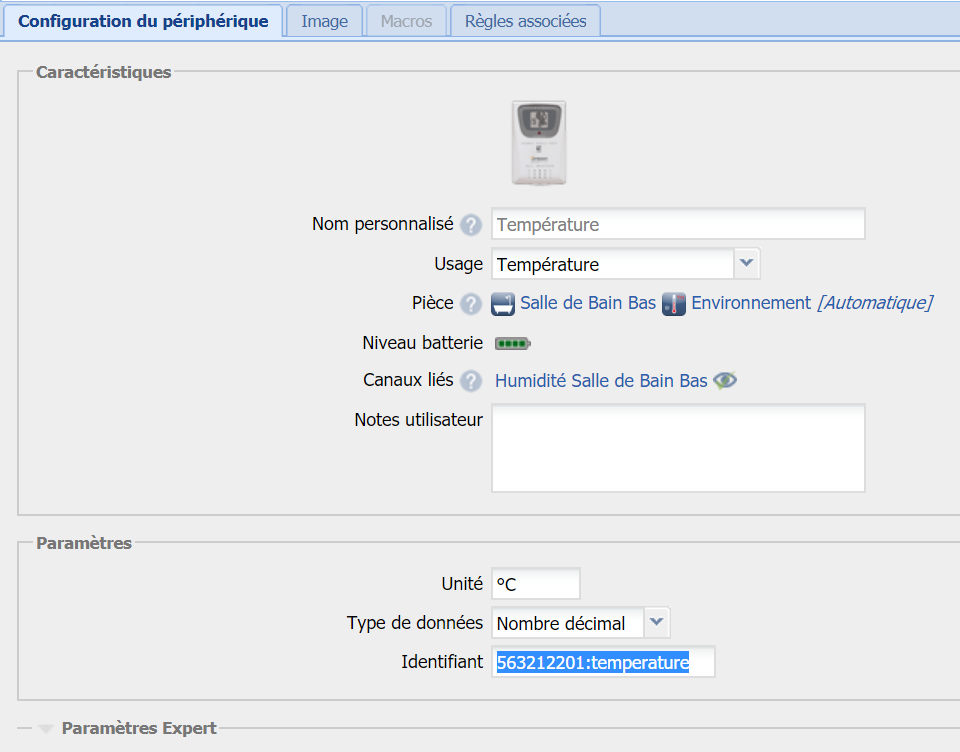Click the bathtub room icon

pyautogui.click(x=503, y=304)
